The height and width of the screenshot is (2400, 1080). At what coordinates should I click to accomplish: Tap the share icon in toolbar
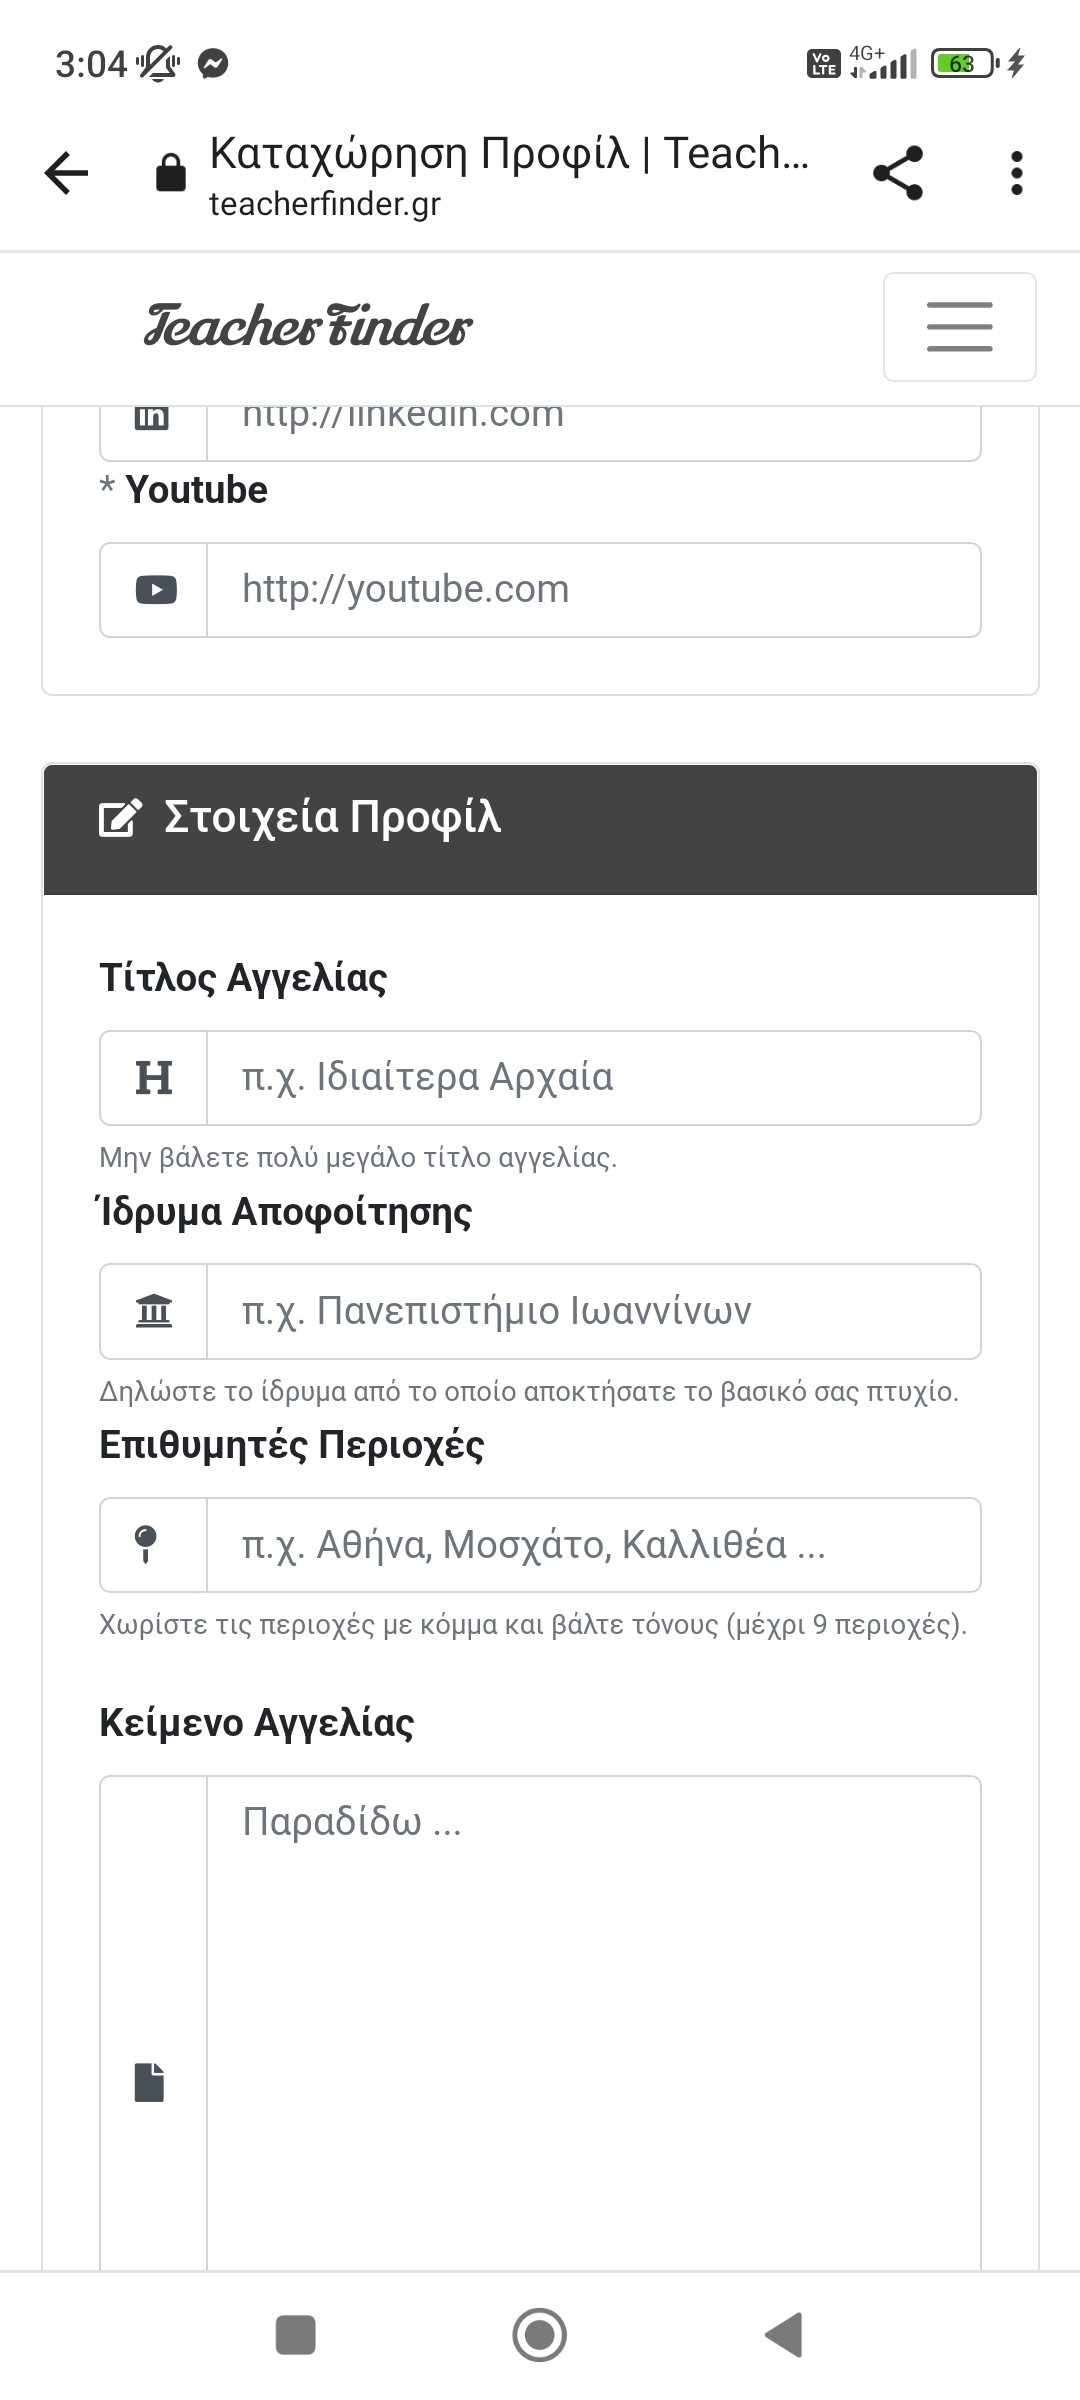[x=898, y=173]
